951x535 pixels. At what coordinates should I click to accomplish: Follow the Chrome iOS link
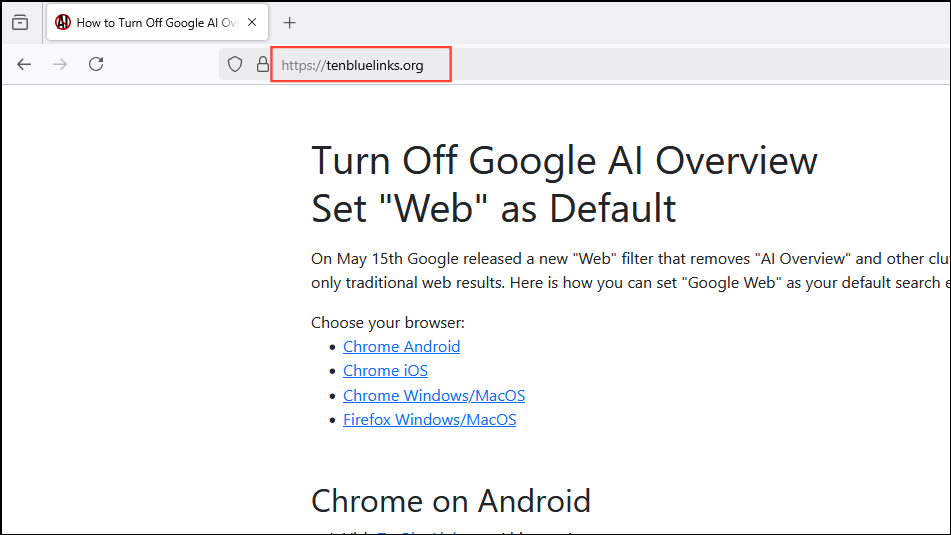385,371
